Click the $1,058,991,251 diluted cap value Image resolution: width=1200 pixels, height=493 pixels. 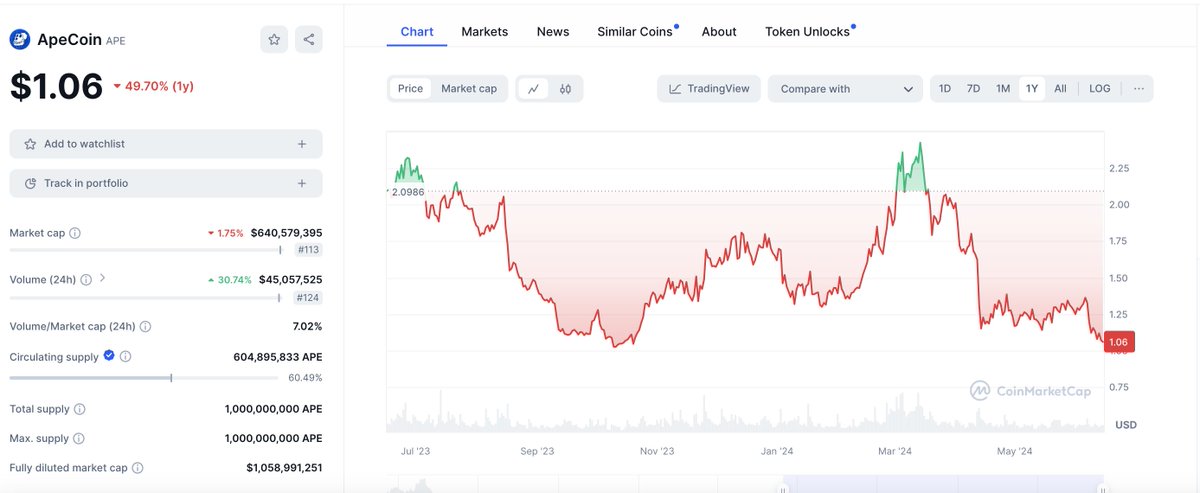point(284,468)
